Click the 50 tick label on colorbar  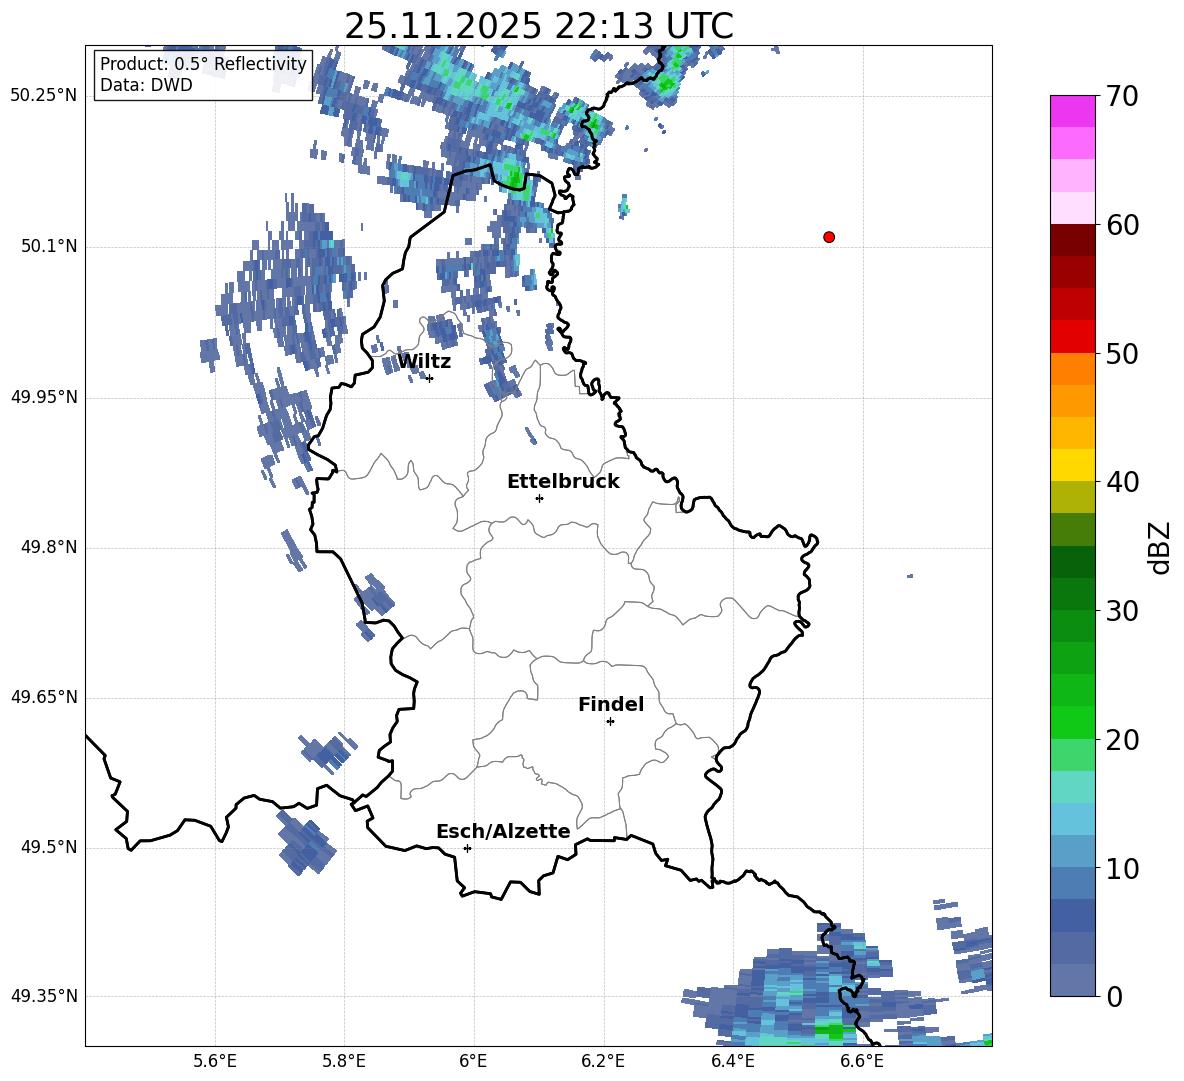pyautogui.click(x=1122, y=354)
